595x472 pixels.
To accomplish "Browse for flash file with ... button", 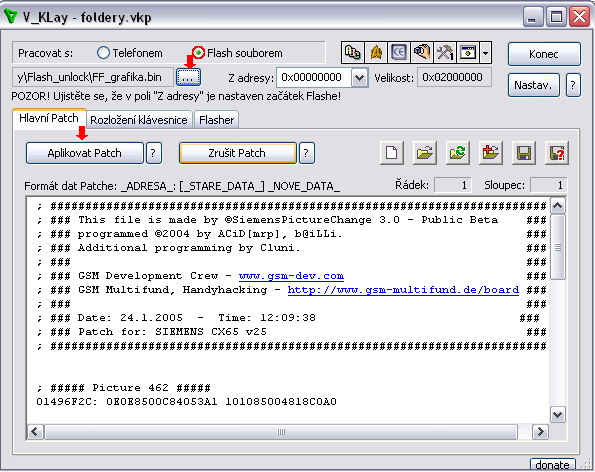I will click(x=188, y=77).
